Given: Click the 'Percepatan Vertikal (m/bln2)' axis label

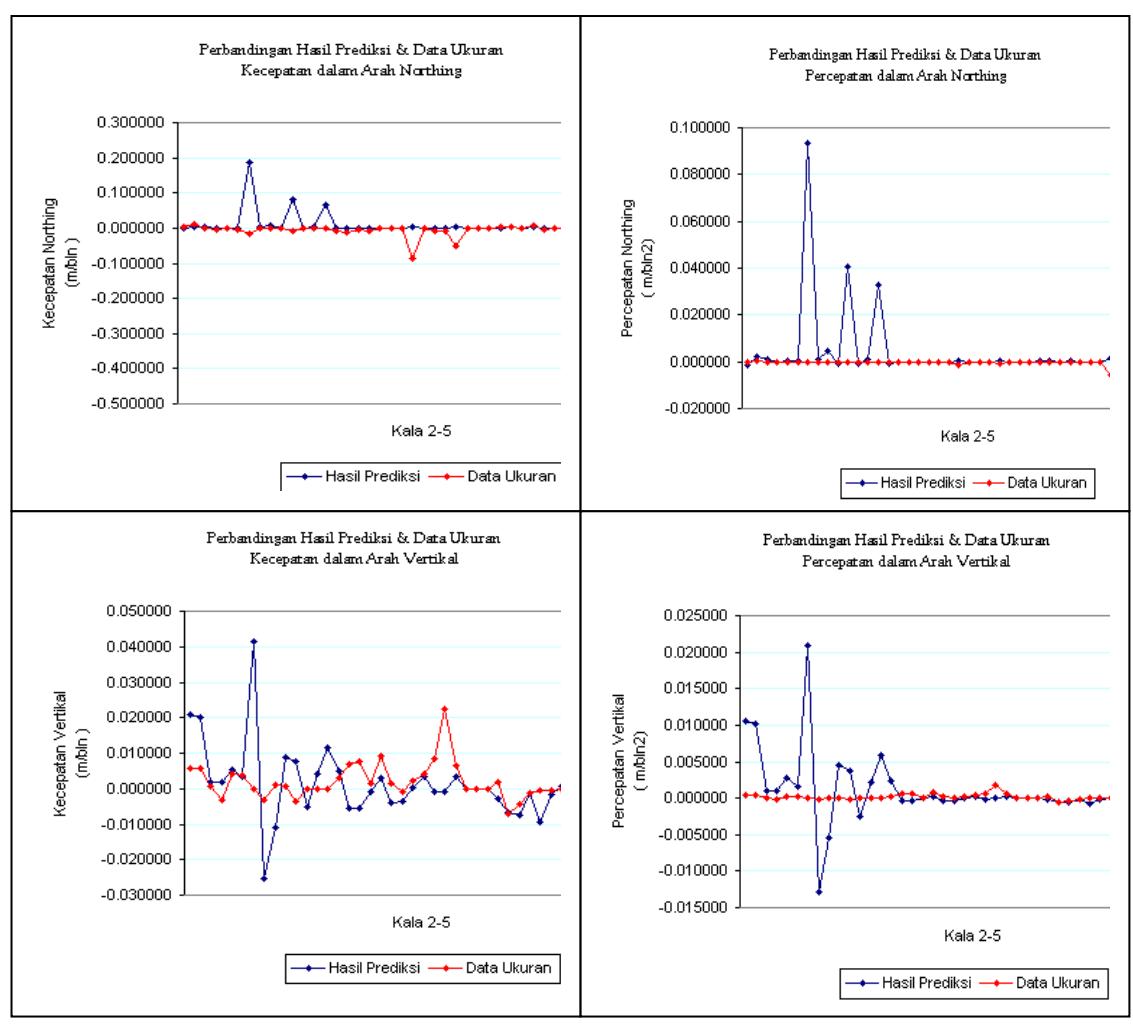Looking at the screenshot, I should (629, 761).
